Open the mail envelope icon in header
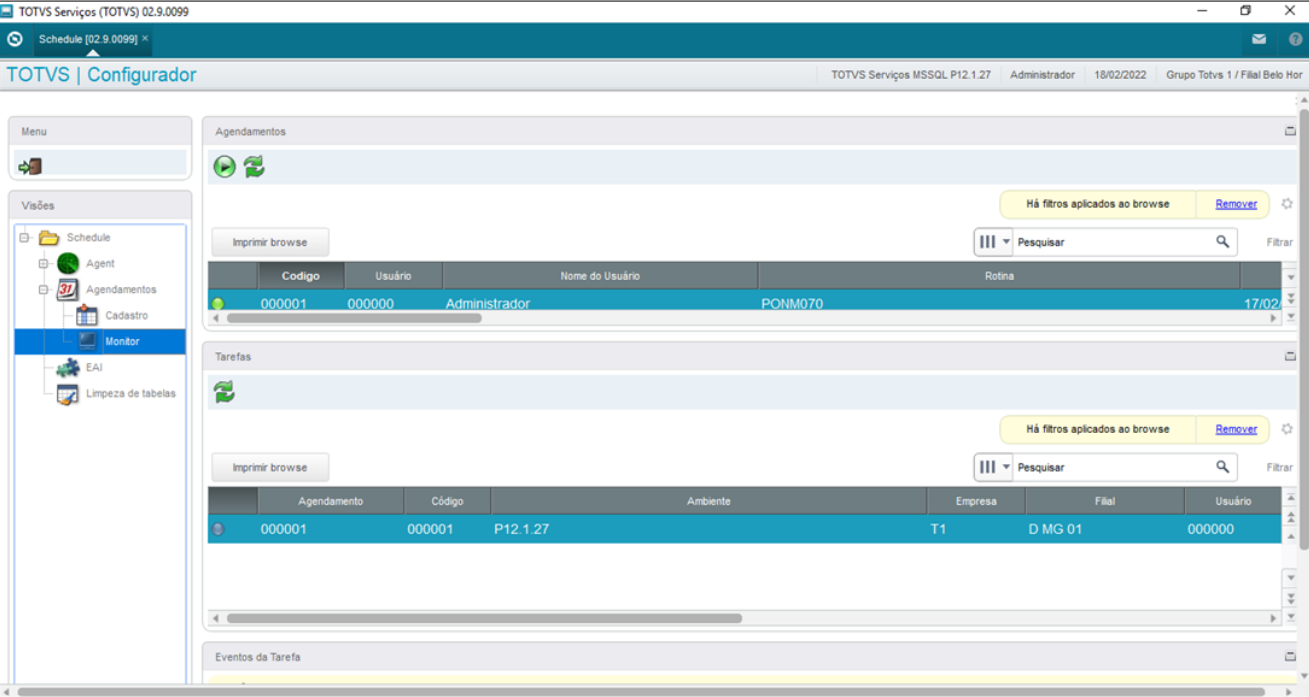The width and height of the screenshot is (1309, 697). click(x=1259, y=40)
